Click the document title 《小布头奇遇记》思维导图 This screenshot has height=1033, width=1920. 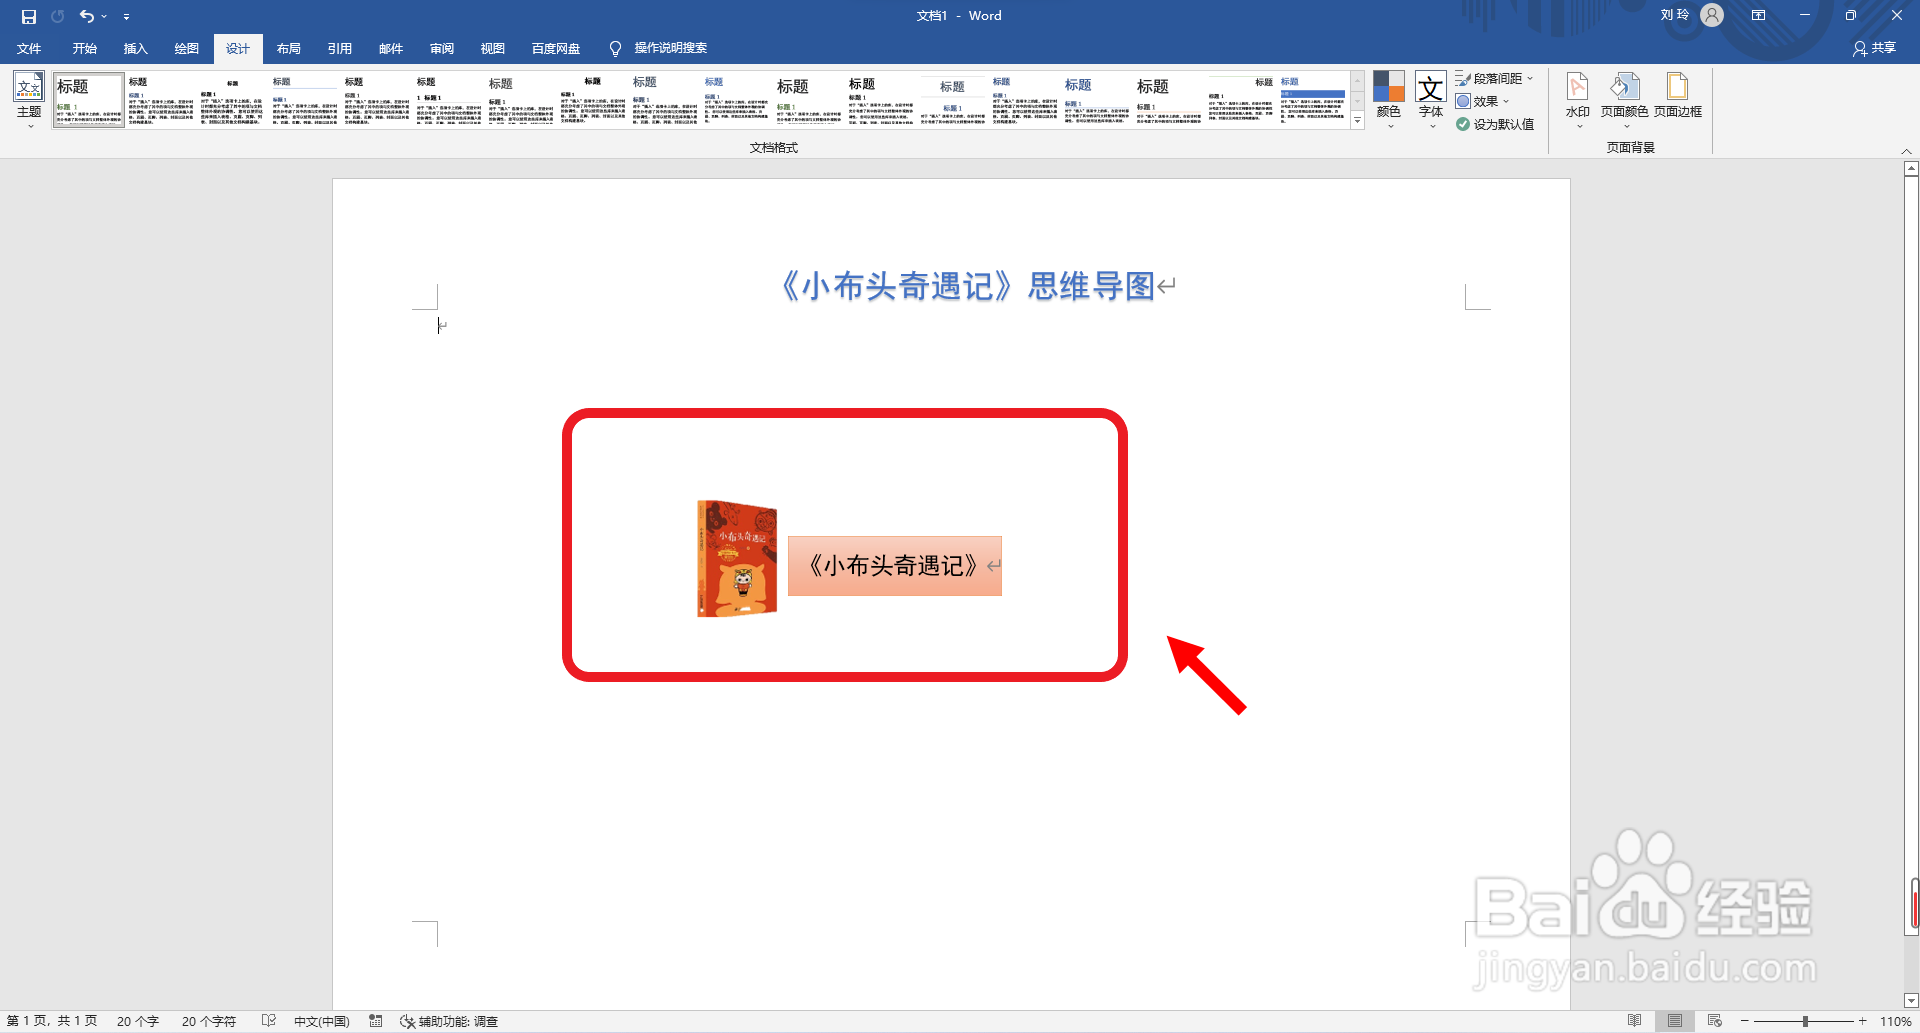pos(968,286)
